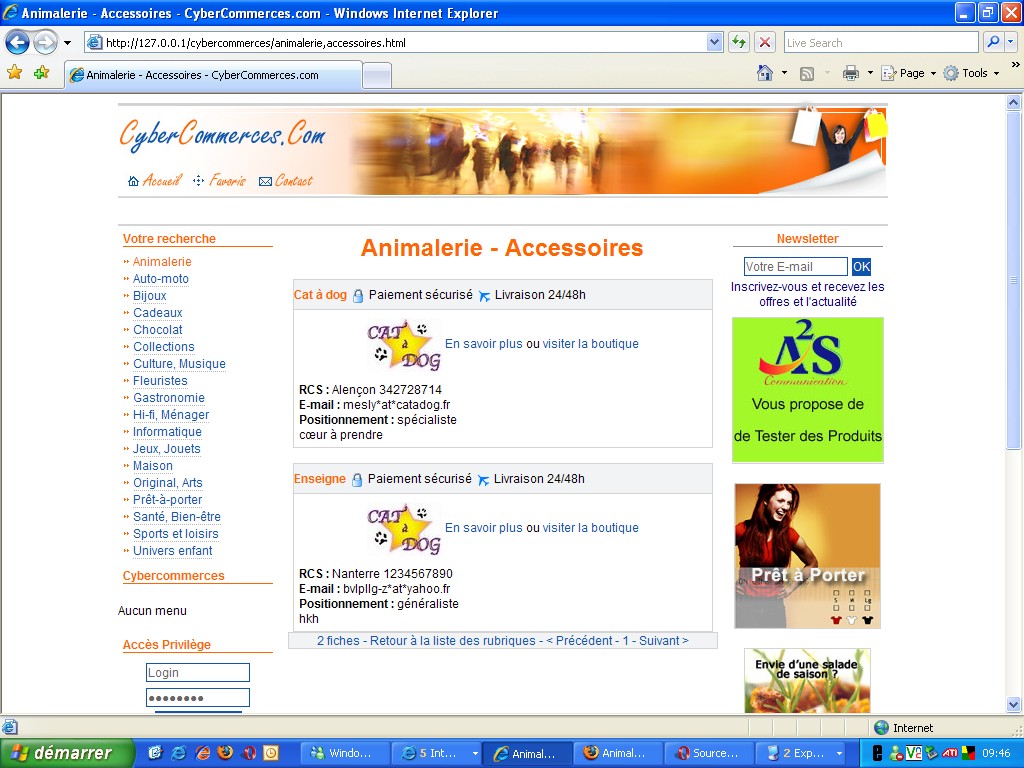Expand the Print options dropdown arrow
This screenshot has width=1024, height=768.
870,73
